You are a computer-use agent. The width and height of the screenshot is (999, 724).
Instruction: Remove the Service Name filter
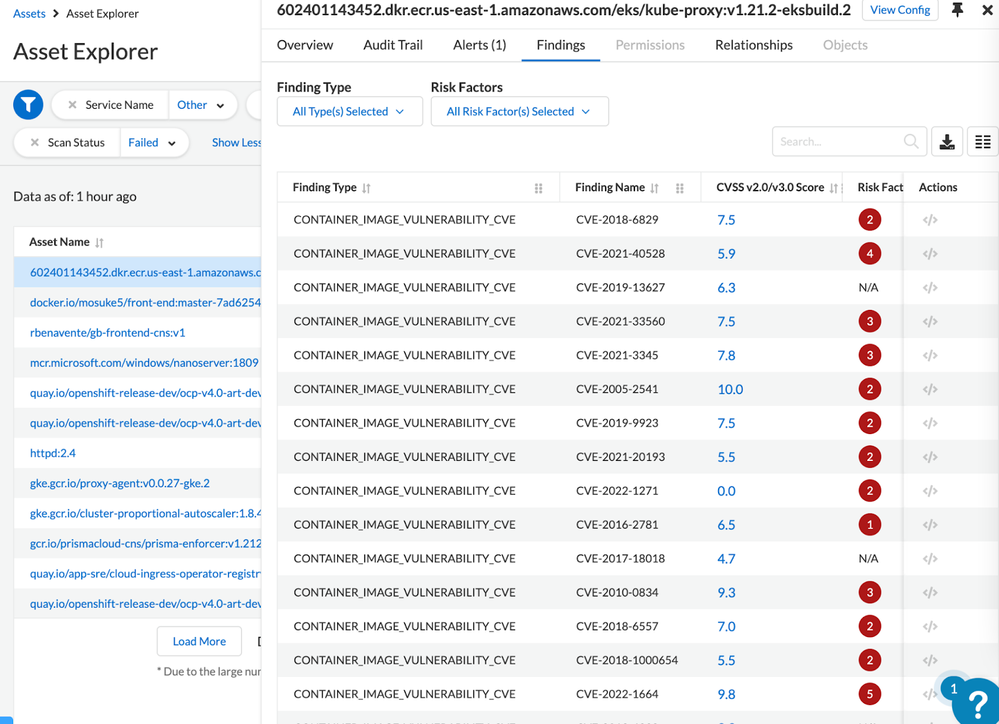(x=72, y=105)
